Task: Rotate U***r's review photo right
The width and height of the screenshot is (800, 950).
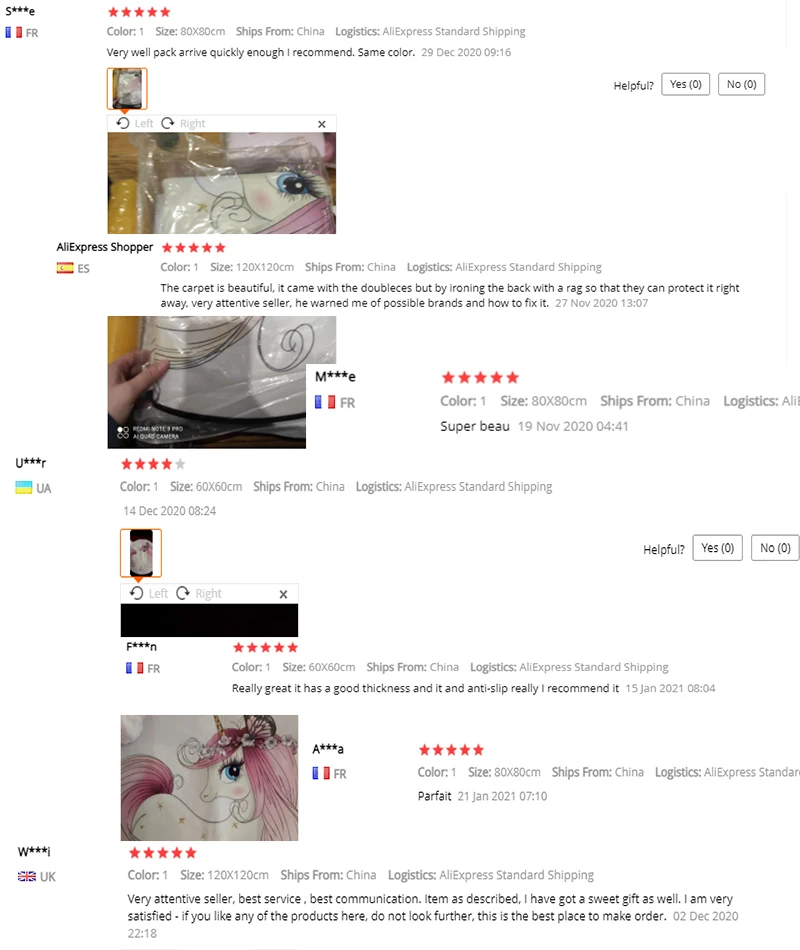Action: pos(199,593)
